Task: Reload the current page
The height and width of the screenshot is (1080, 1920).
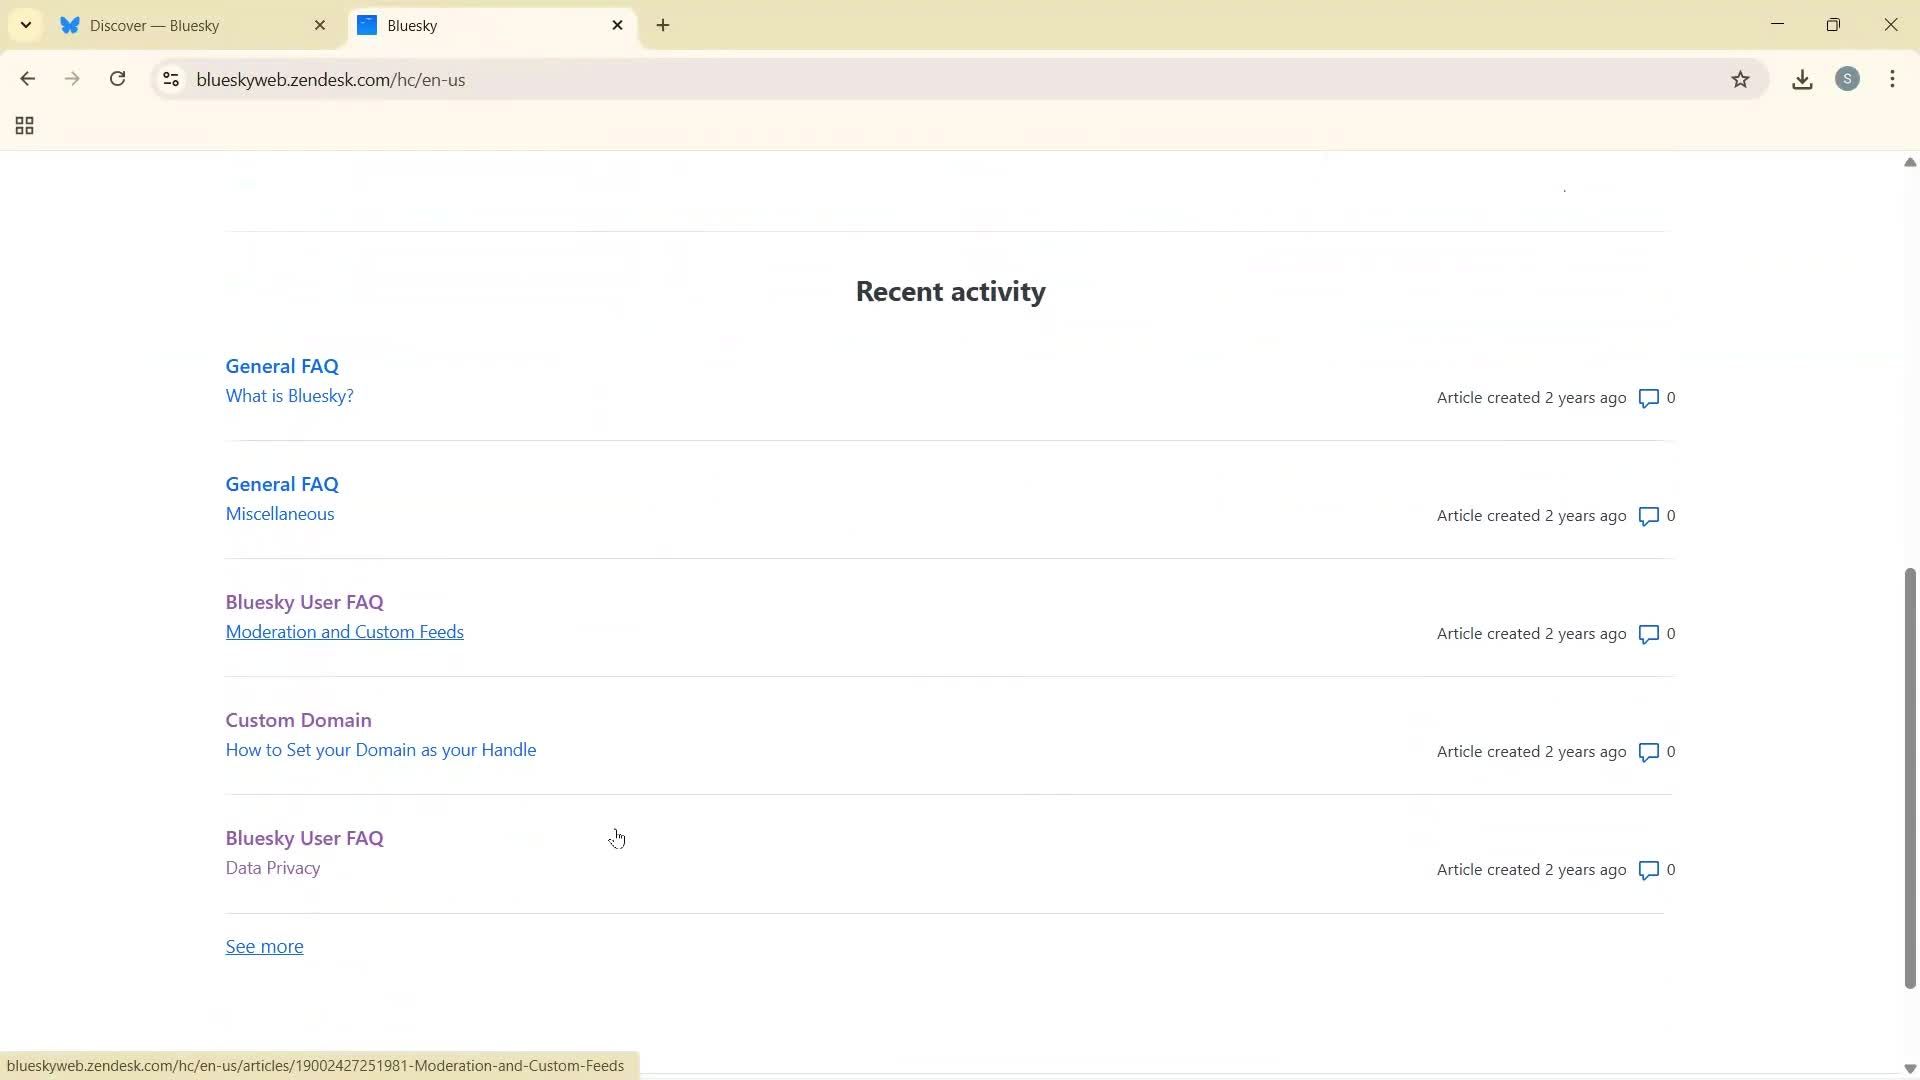Action: 117,79
